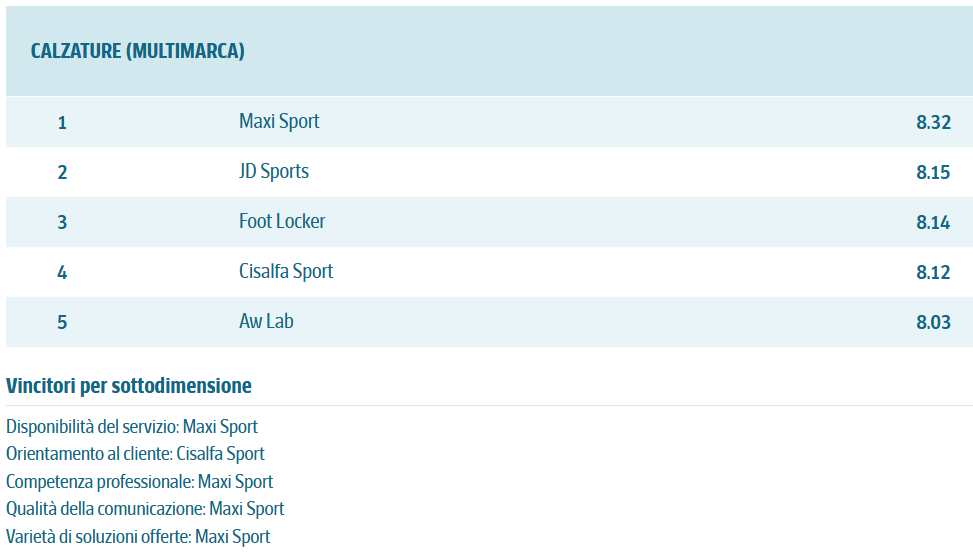Select the Maxi Sport row name

(x=279, y=121)
